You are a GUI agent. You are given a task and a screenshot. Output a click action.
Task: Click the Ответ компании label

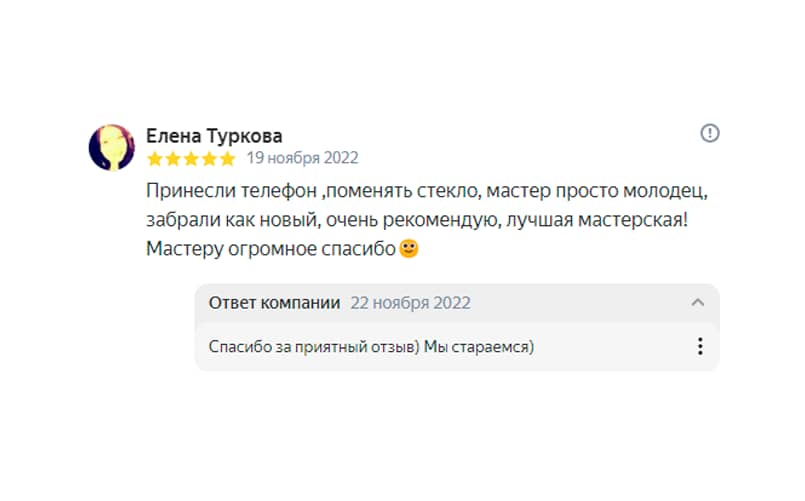(274, 303)
